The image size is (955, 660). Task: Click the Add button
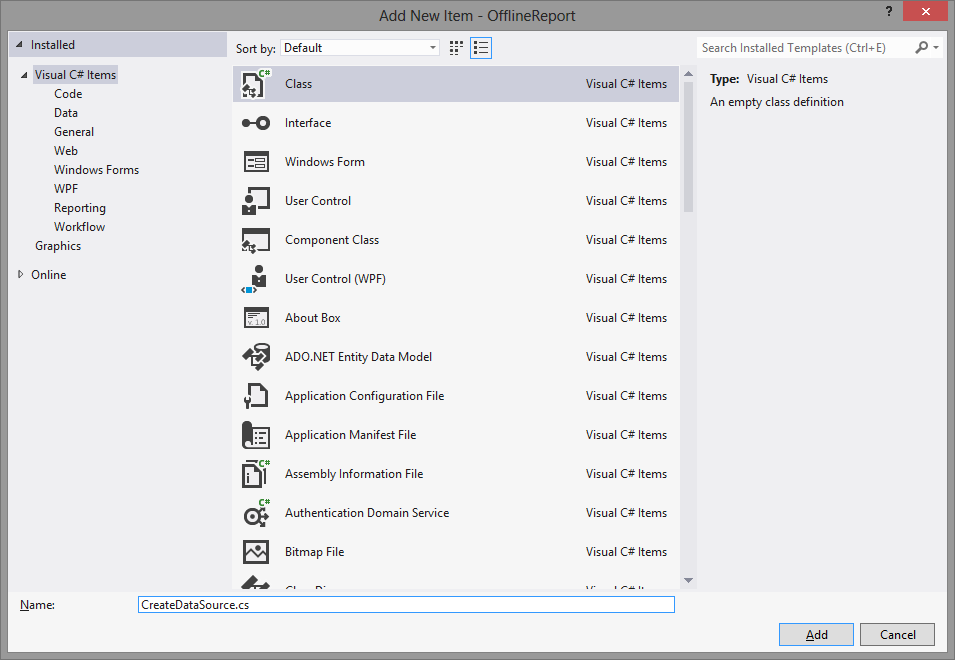coord(816,634)
